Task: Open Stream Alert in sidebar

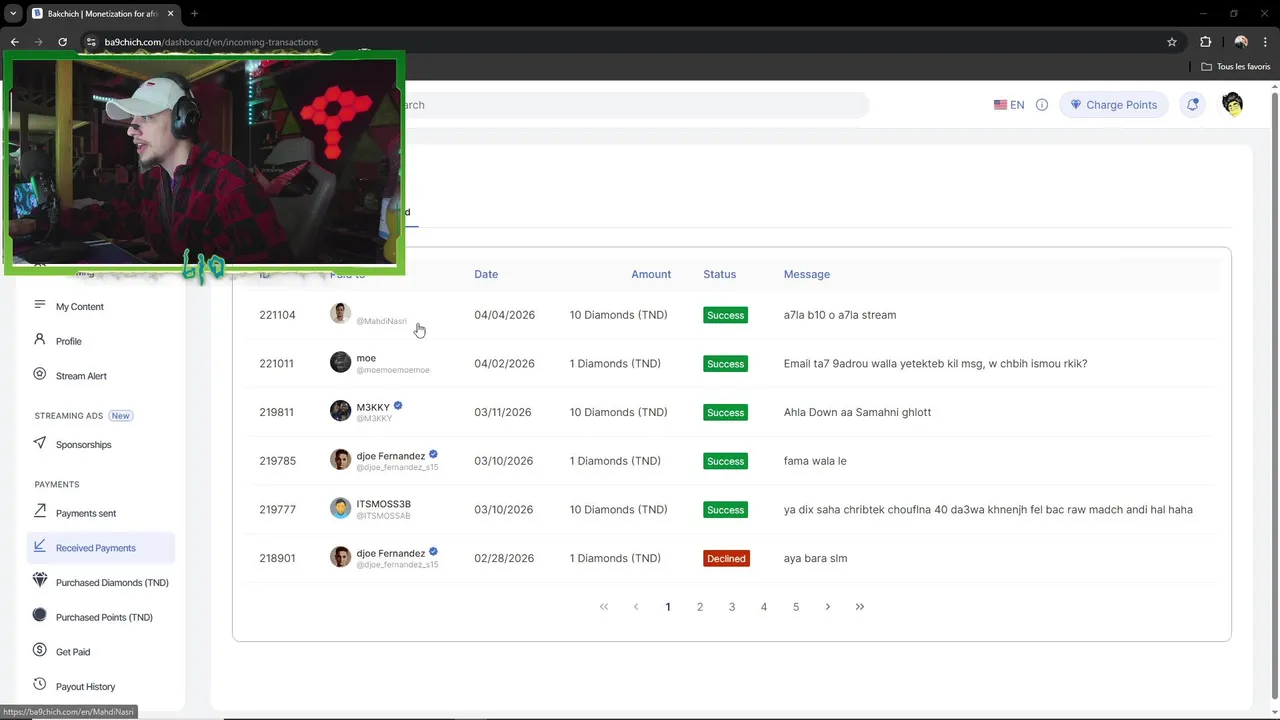Action: 81,376
